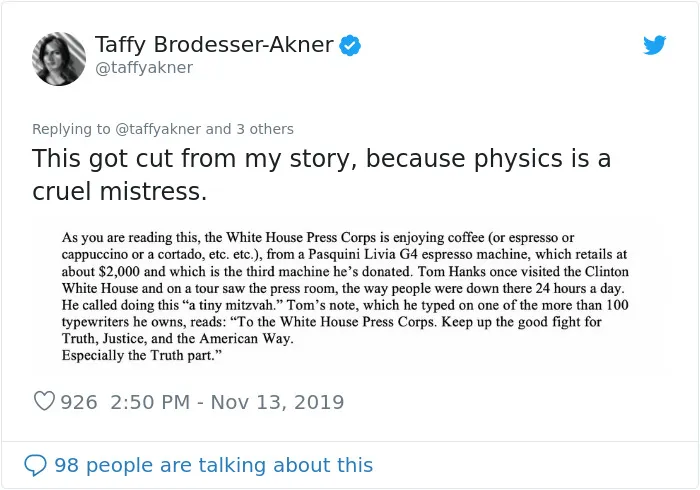Click the speech bubble reply icon

pyautogui.click(x=35, y=465)
